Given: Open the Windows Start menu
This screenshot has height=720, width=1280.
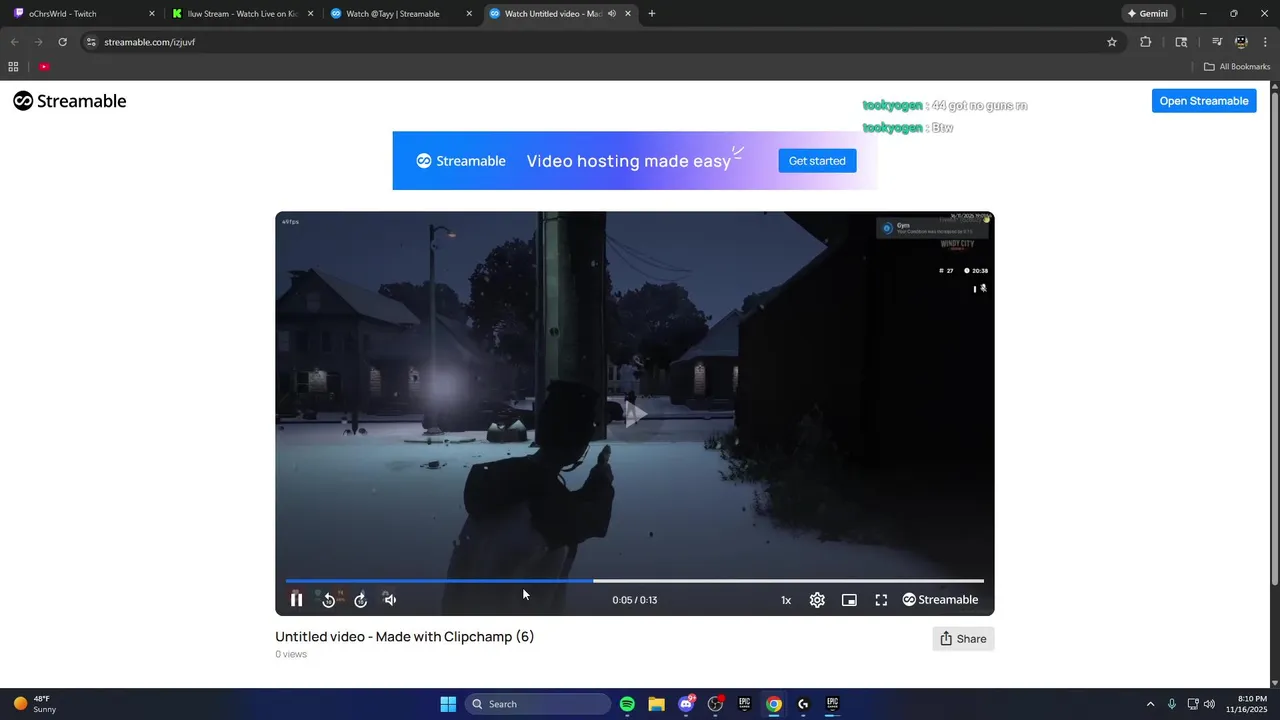Looking at the screenshot, I should coord(448,704).
